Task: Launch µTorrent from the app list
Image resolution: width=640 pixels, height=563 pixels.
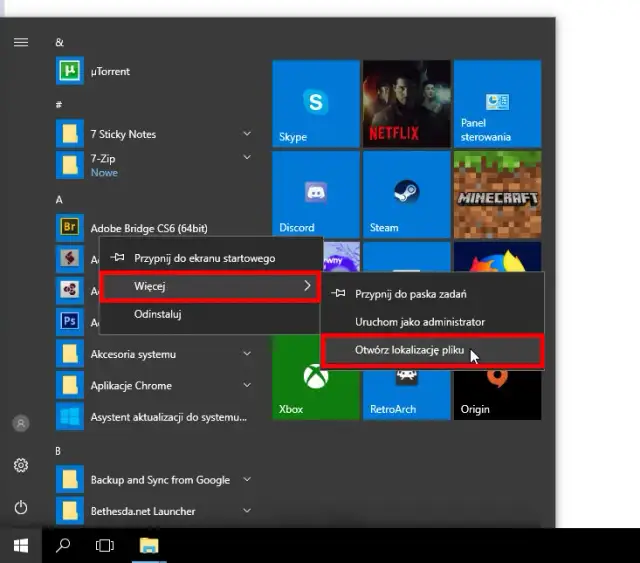Action: (70, 71)
